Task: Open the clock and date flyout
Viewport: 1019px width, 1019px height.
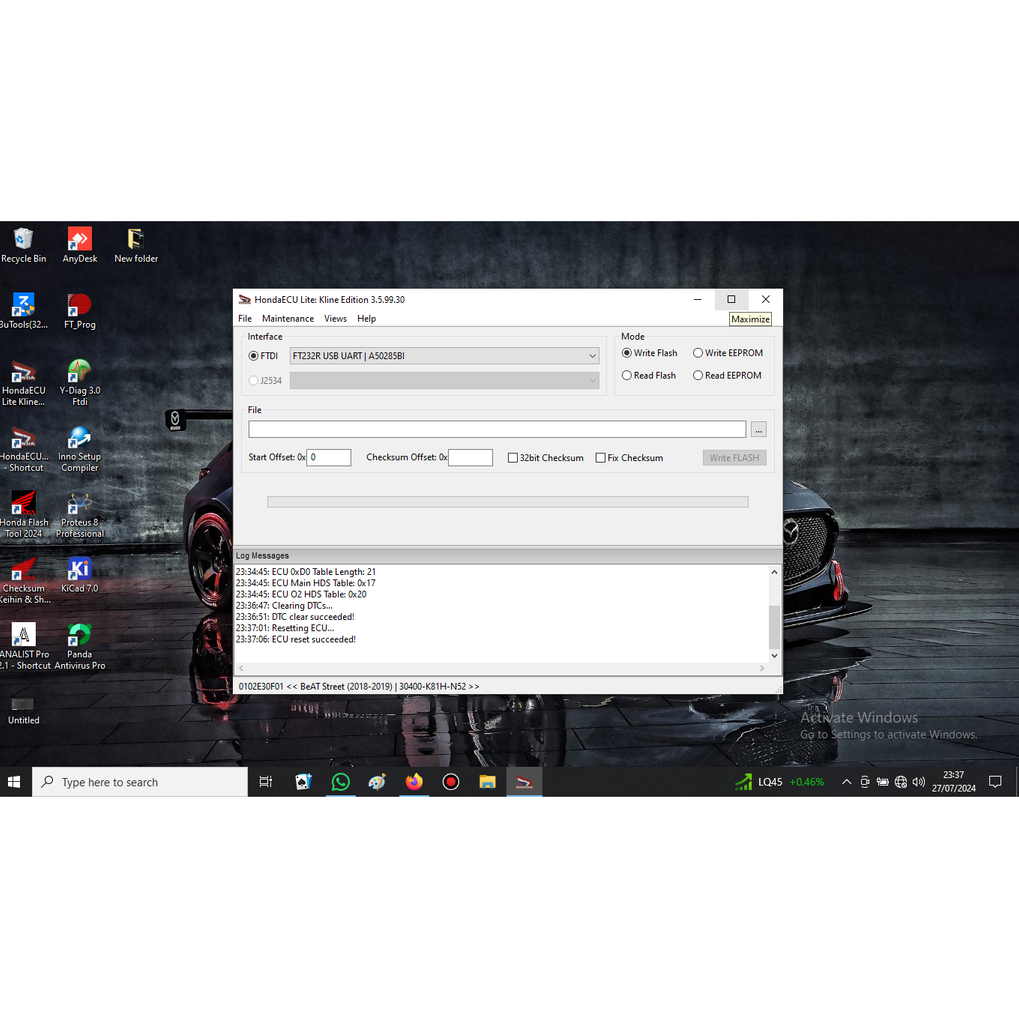Action: [x=953, y=782]
